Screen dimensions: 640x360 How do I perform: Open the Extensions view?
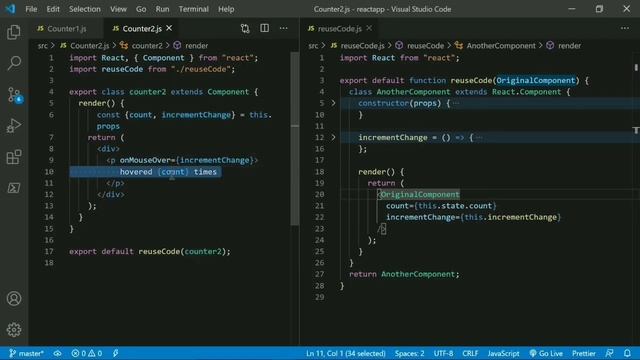pos(14,157)
